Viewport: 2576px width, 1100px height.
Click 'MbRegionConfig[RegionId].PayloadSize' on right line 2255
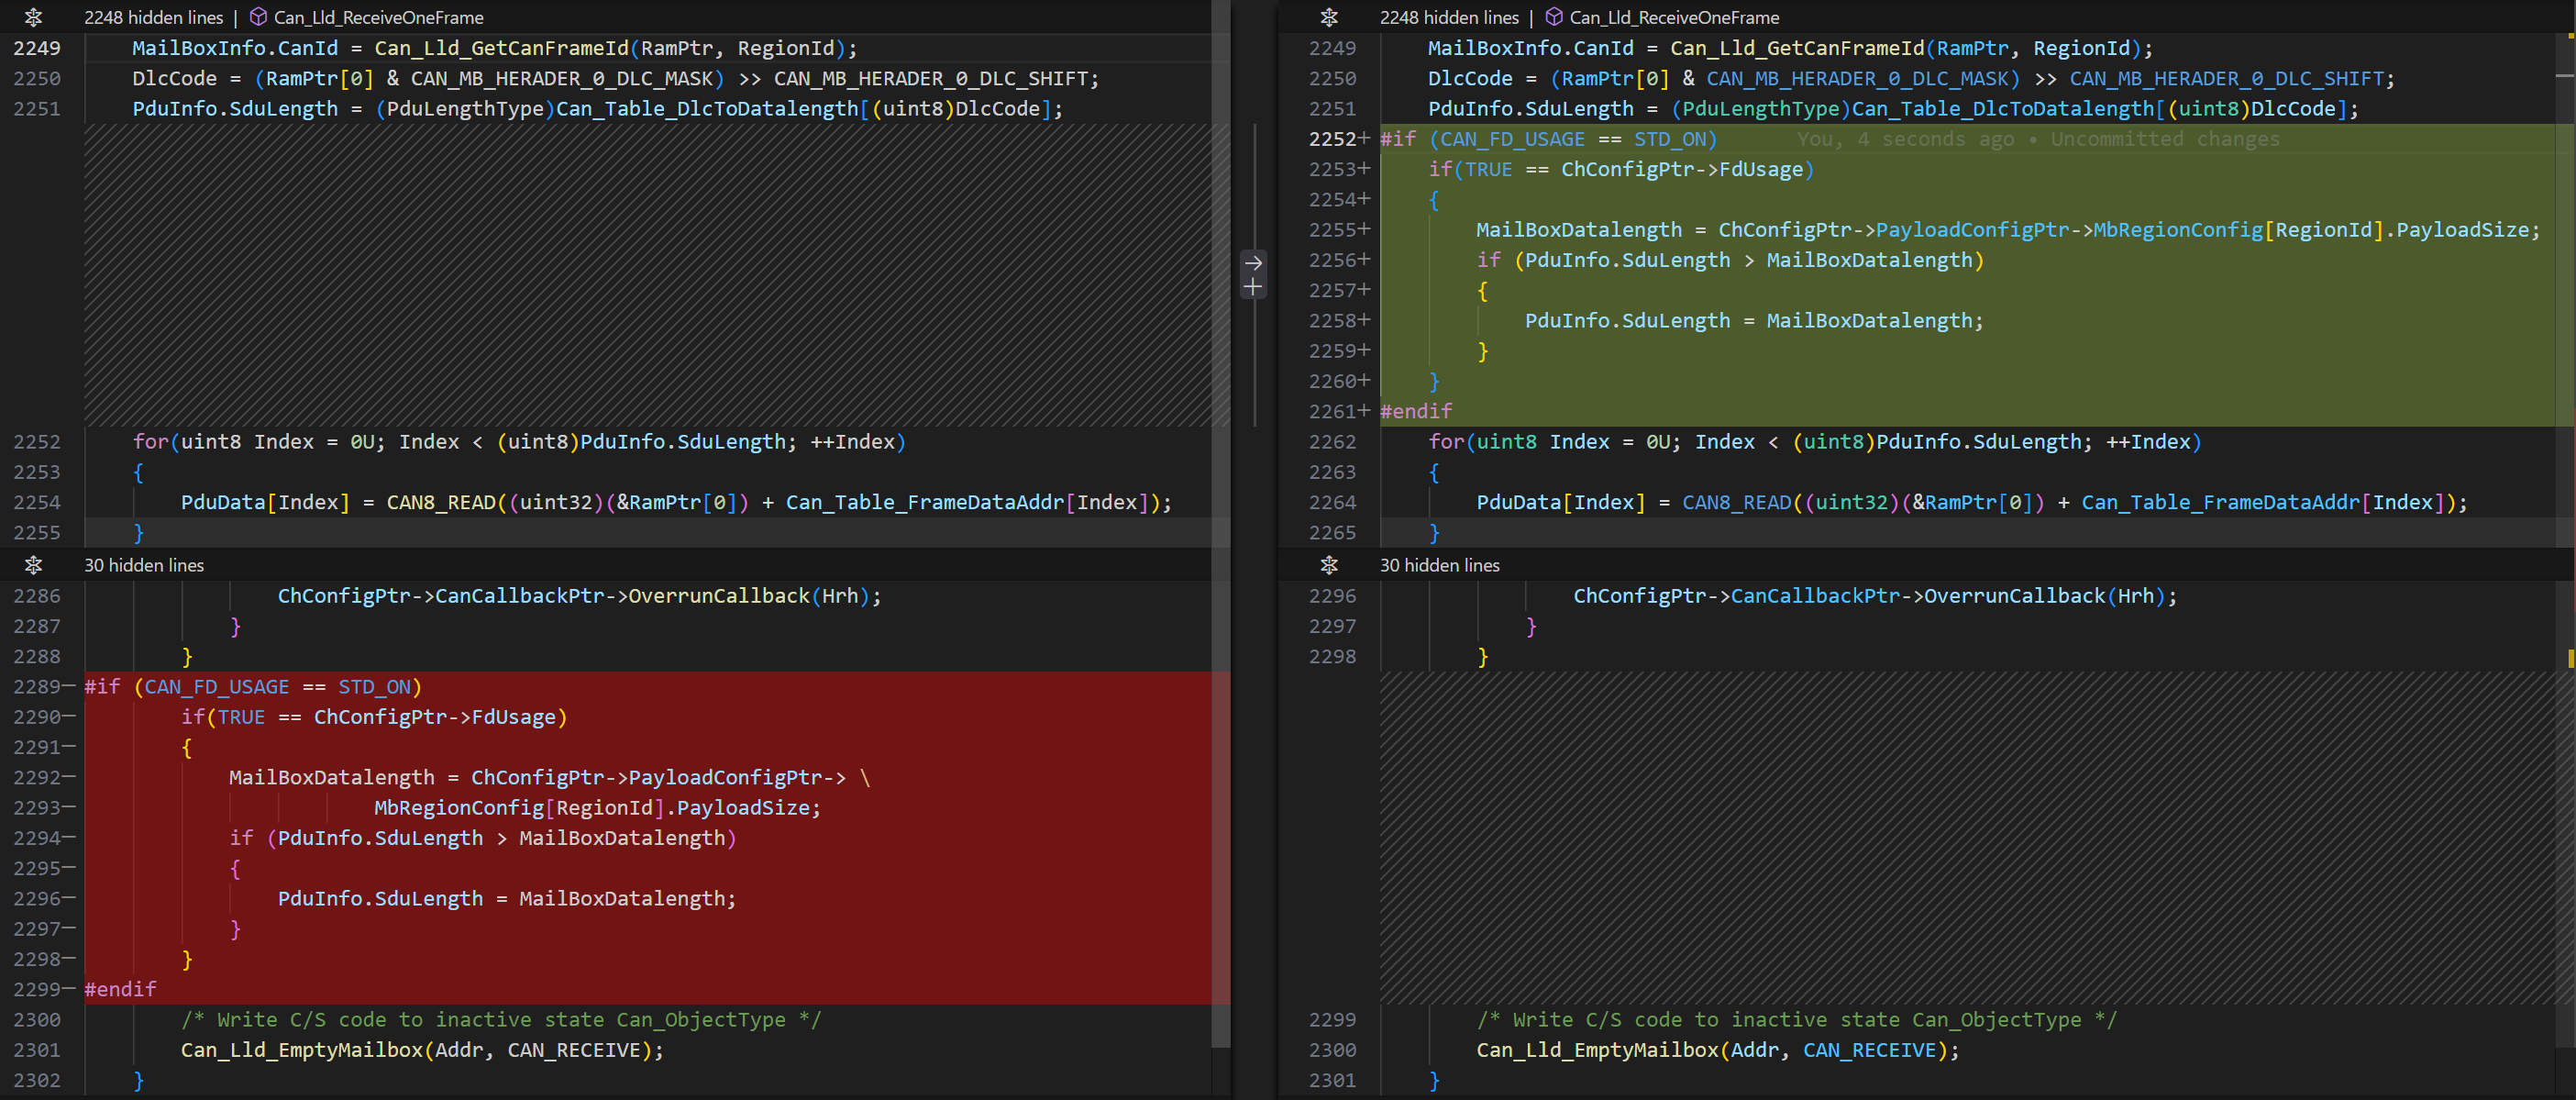point(2311,230)
